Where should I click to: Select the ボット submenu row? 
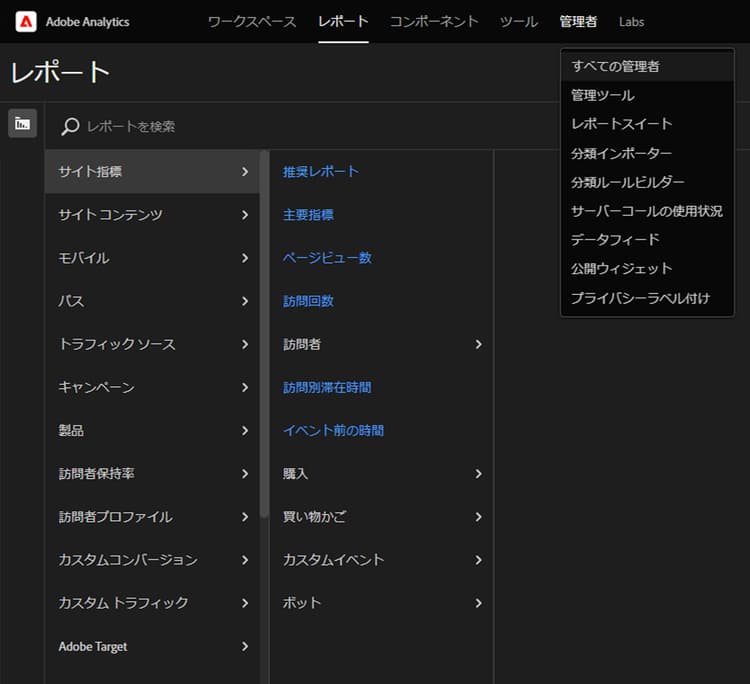[382, 603]
